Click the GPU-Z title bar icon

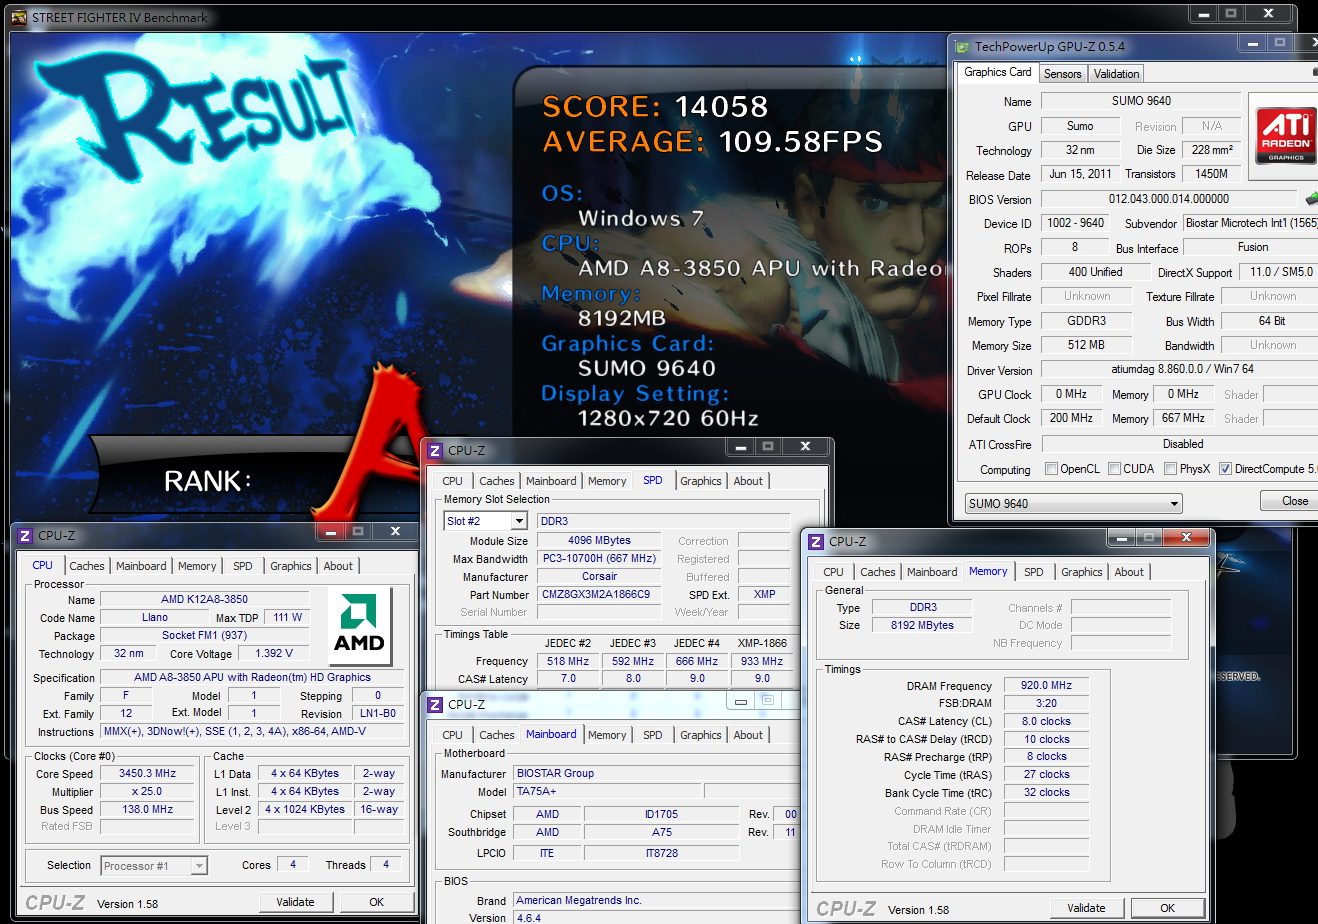962,47
